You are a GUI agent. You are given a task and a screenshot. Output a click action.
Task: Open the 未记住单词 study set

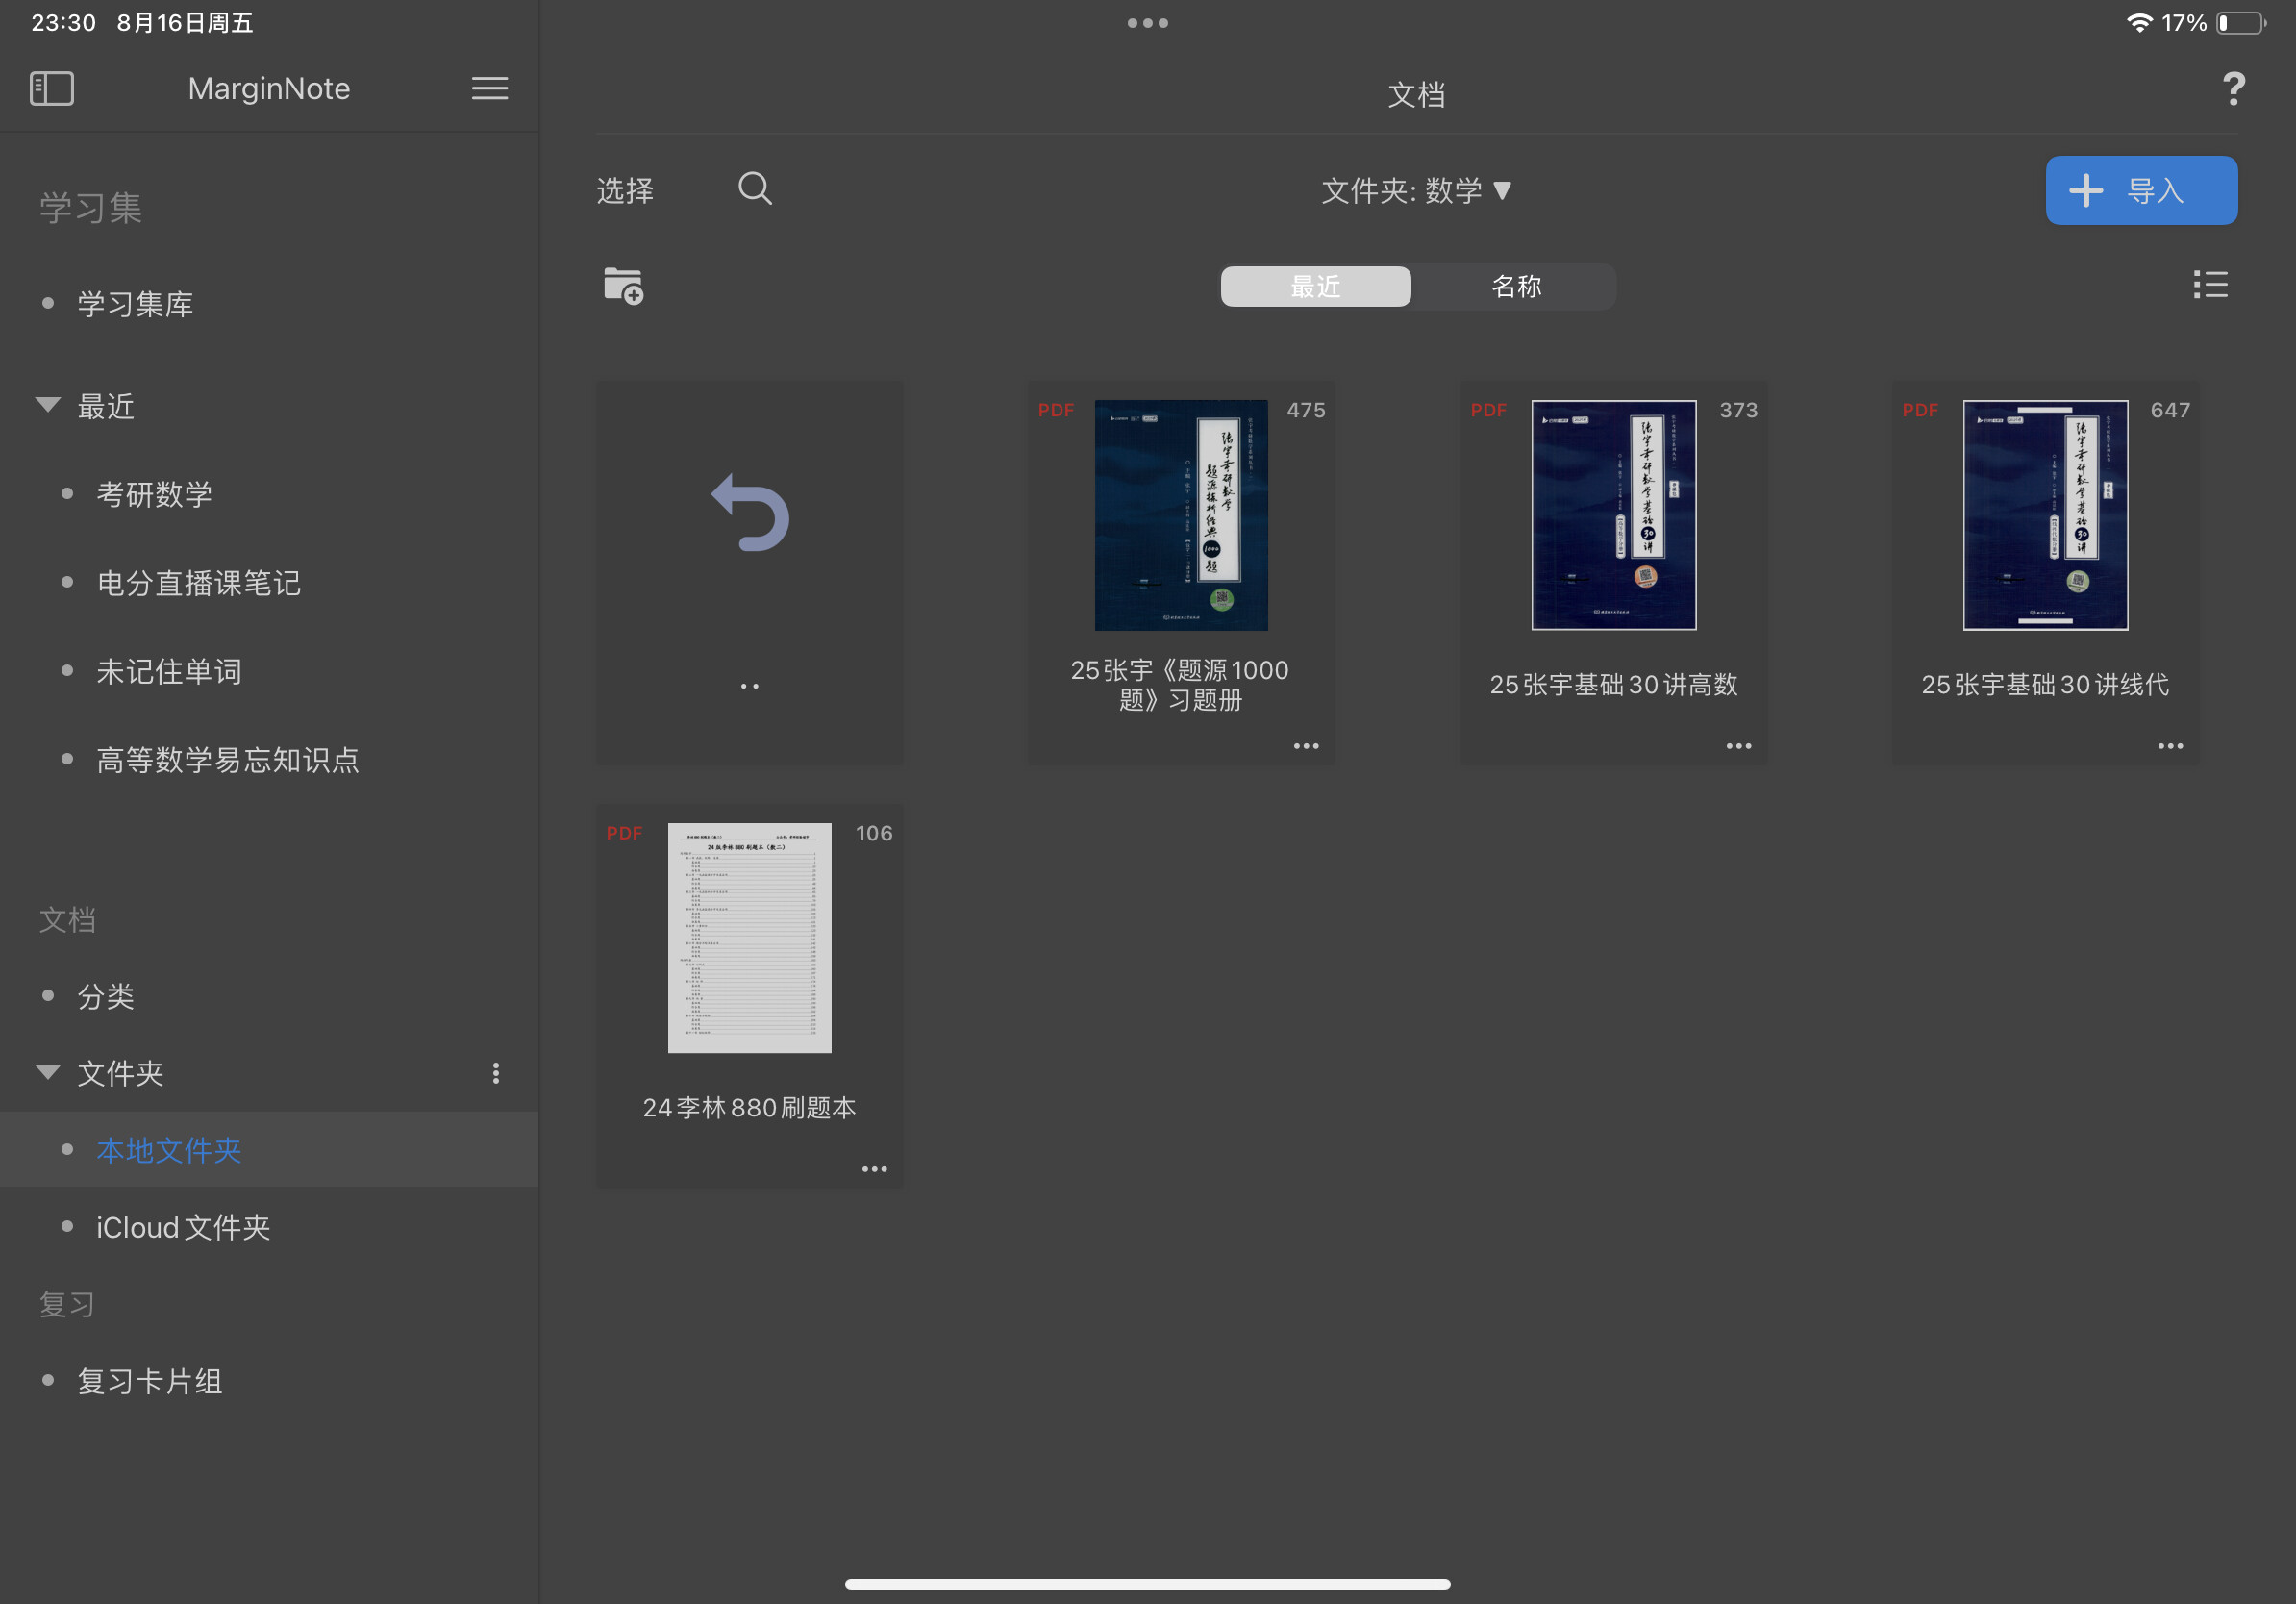(x=169, y=671)
